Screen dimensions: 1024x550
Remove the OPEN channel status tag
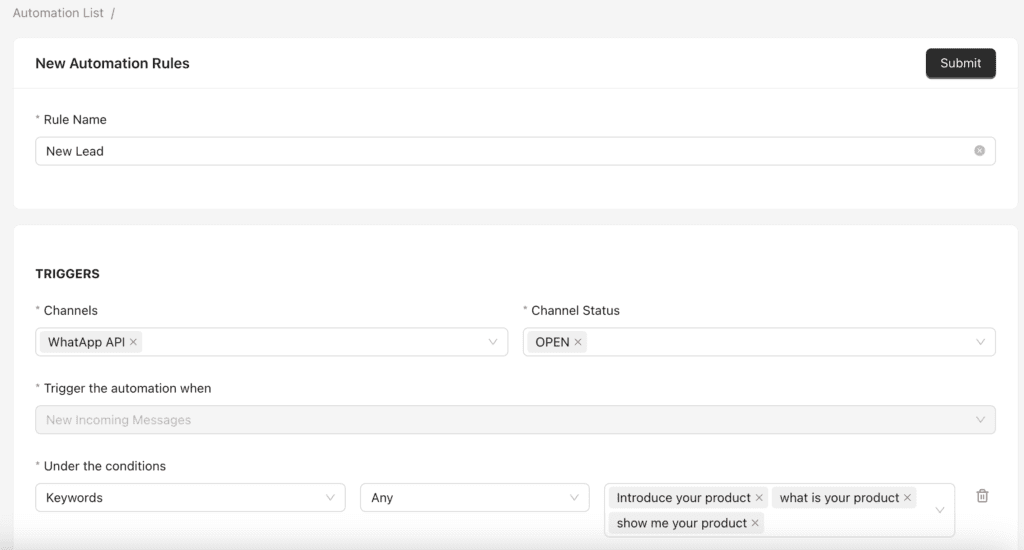coord(577,342)
